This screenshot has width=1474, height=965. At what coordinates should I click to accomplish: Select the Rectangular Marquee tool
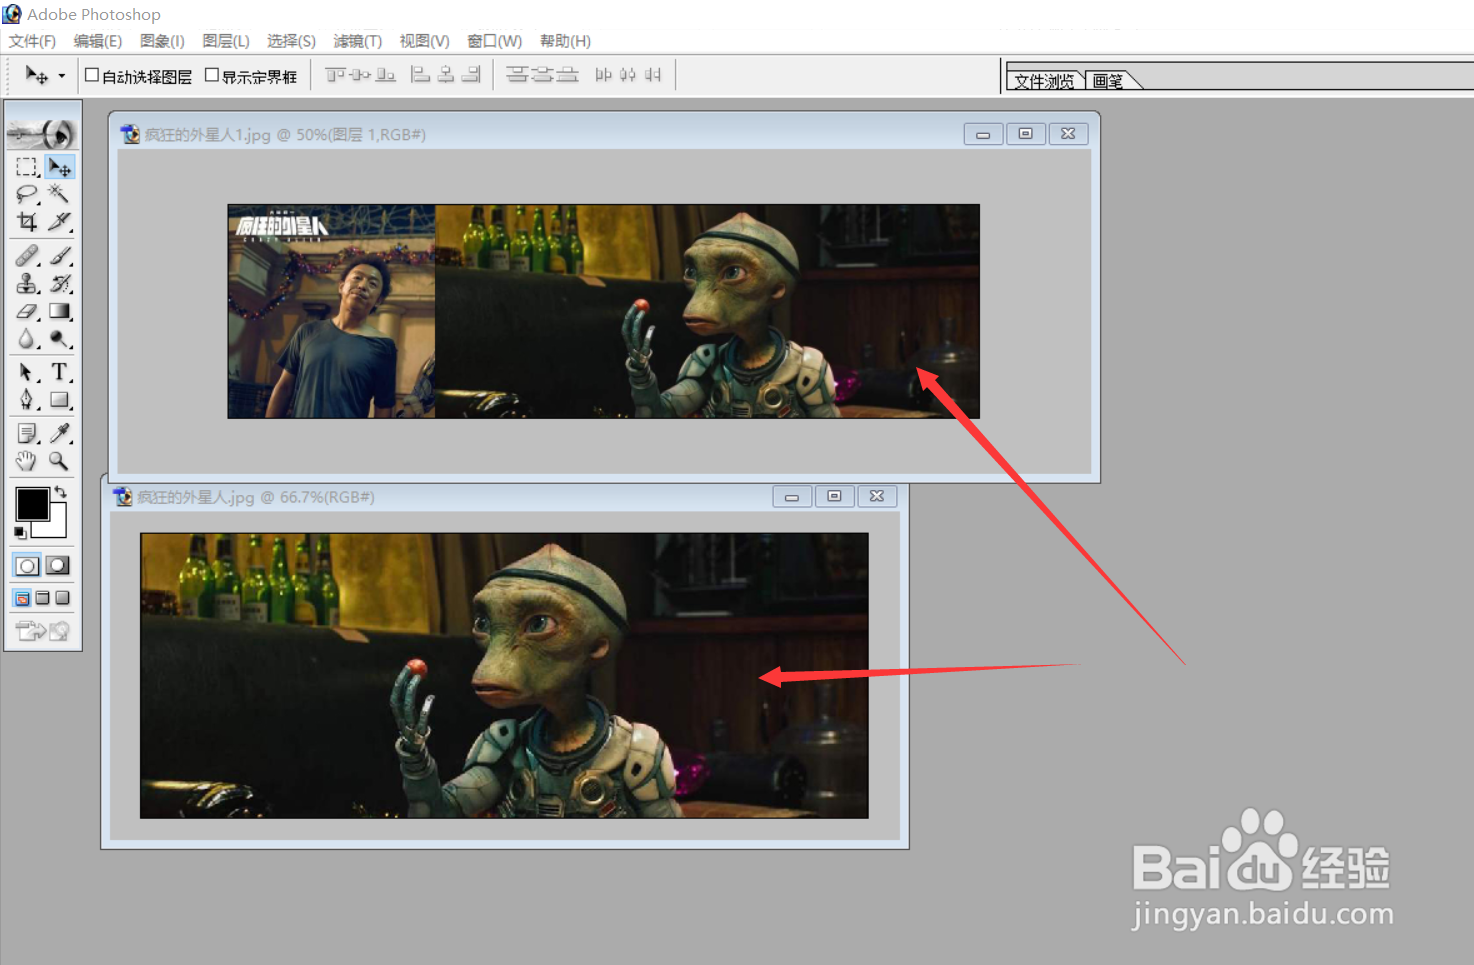pos(27,167)
